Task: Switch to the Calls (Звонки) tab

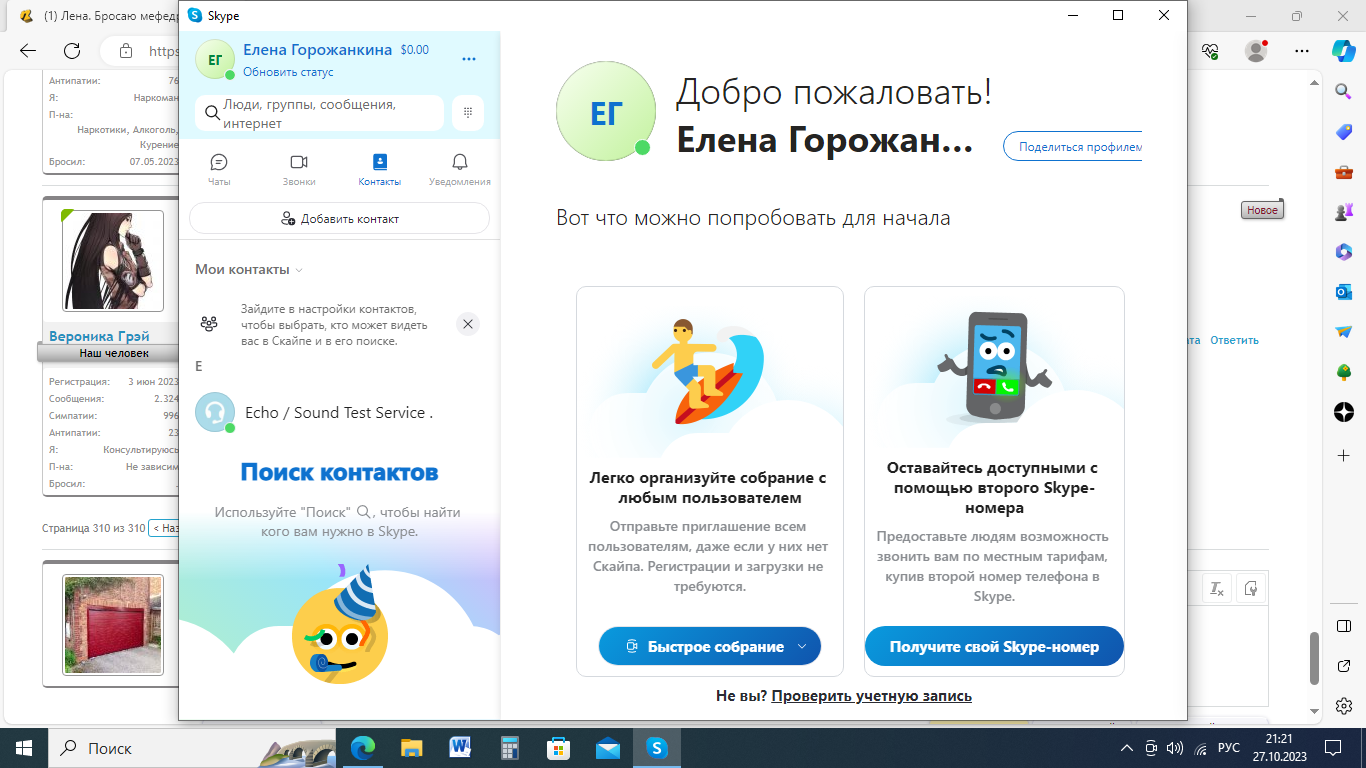Action: [299, 170]
